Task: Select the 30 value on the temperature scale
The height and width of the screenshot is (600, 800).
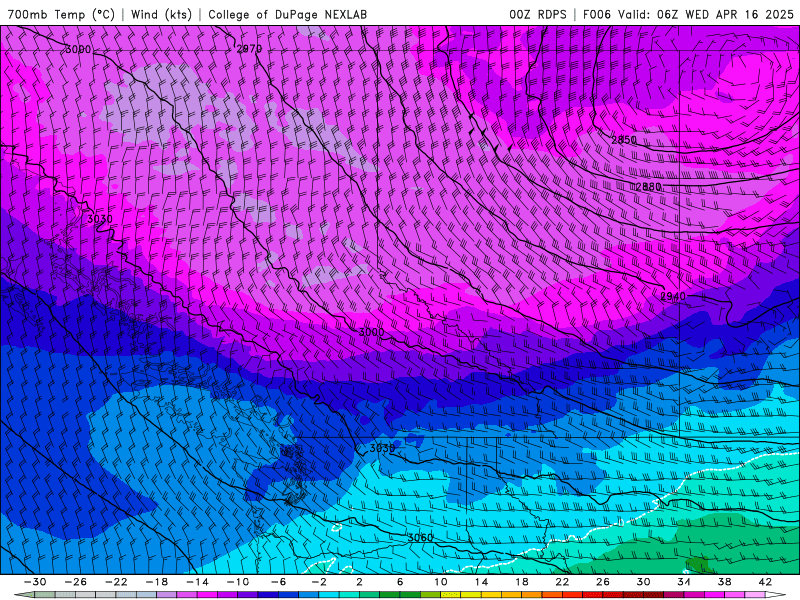Action: click(x=643, y=582)
